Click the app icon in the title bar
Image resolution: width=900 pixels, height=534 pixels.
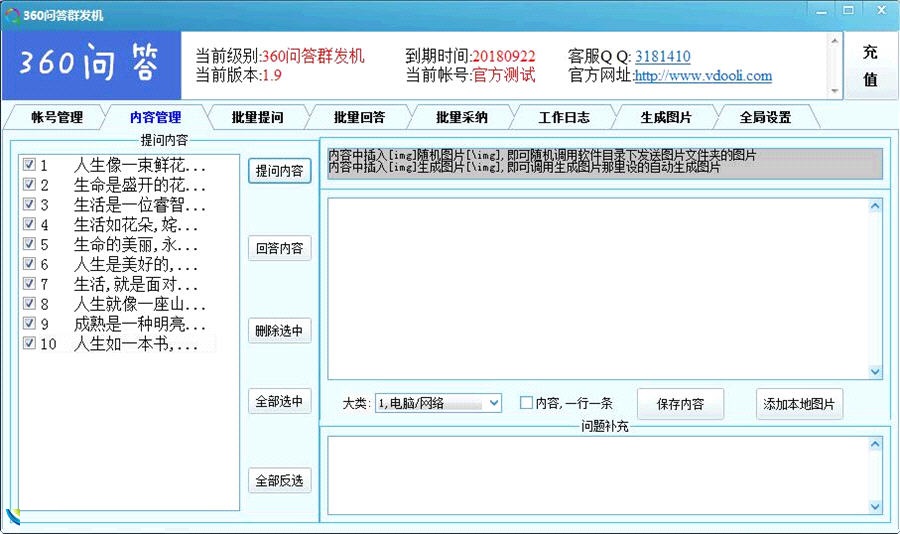point(13,15)
